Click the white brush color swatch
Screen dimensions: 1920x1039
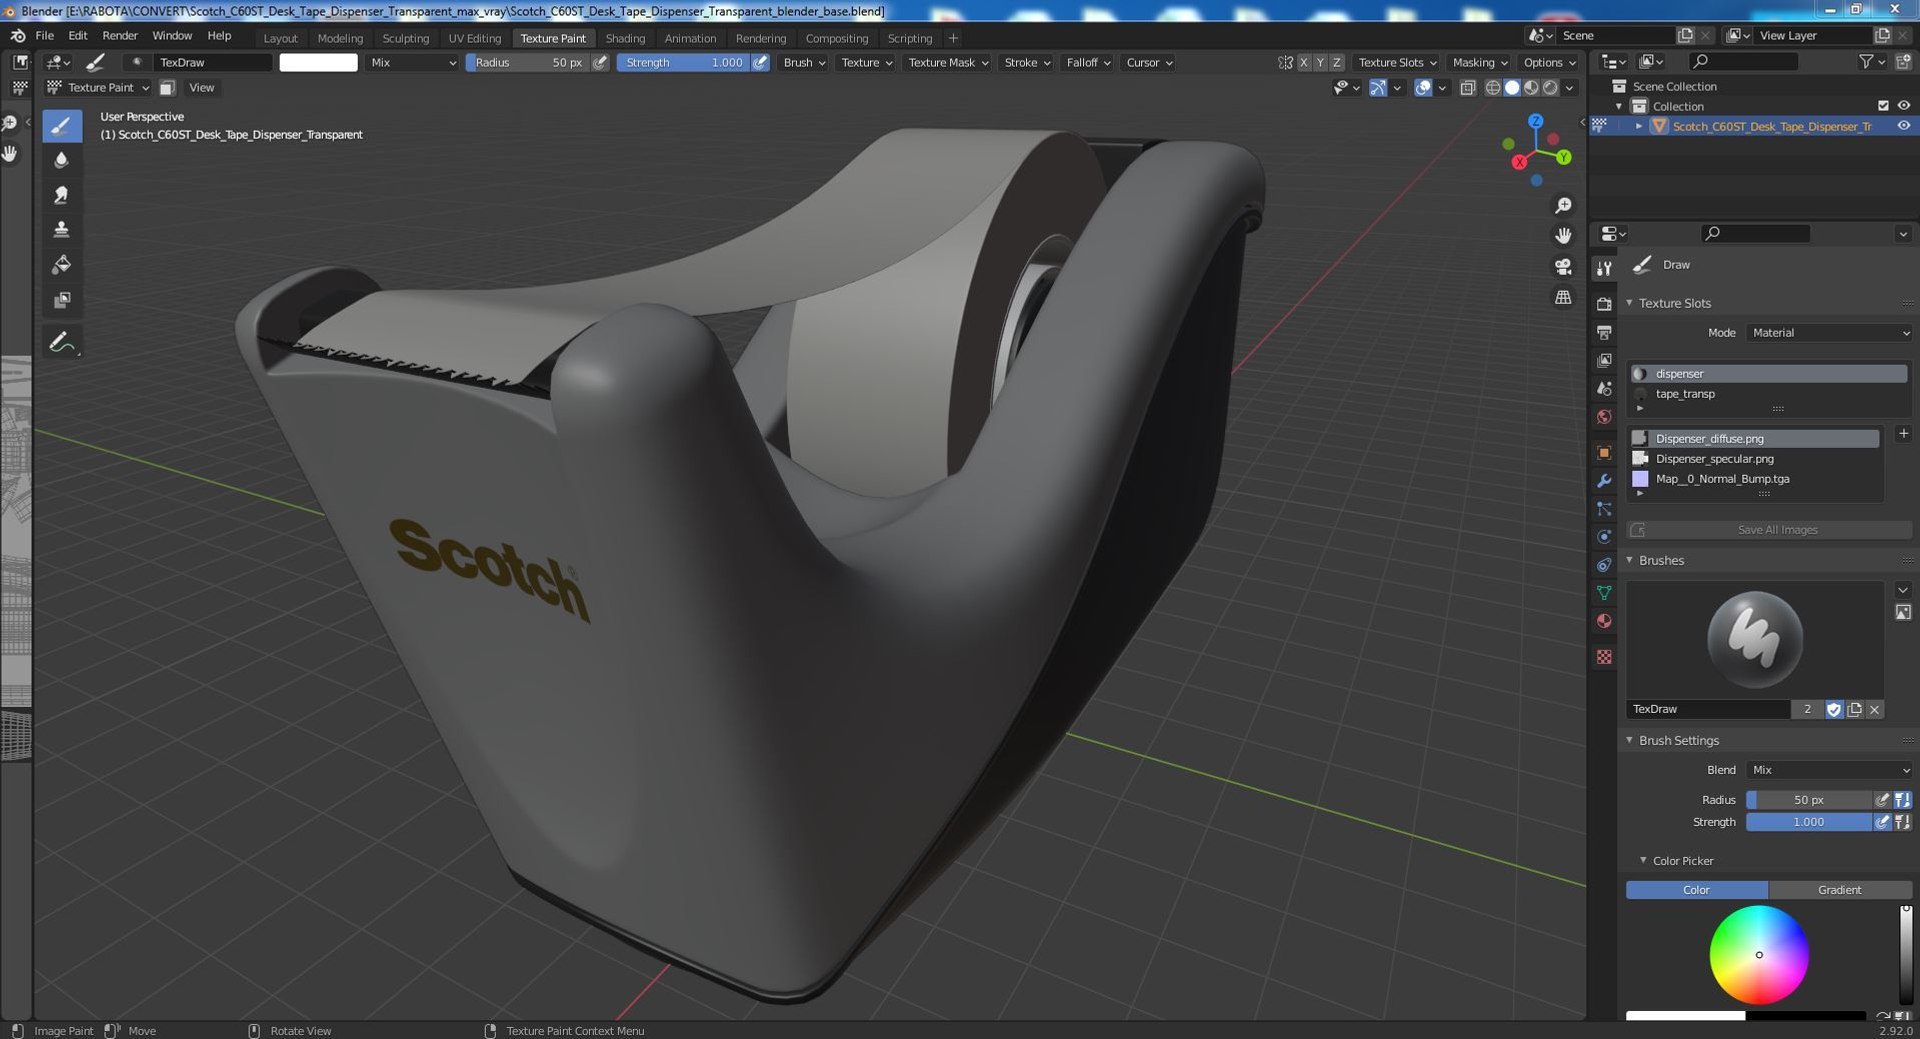(x=318, y=62)
